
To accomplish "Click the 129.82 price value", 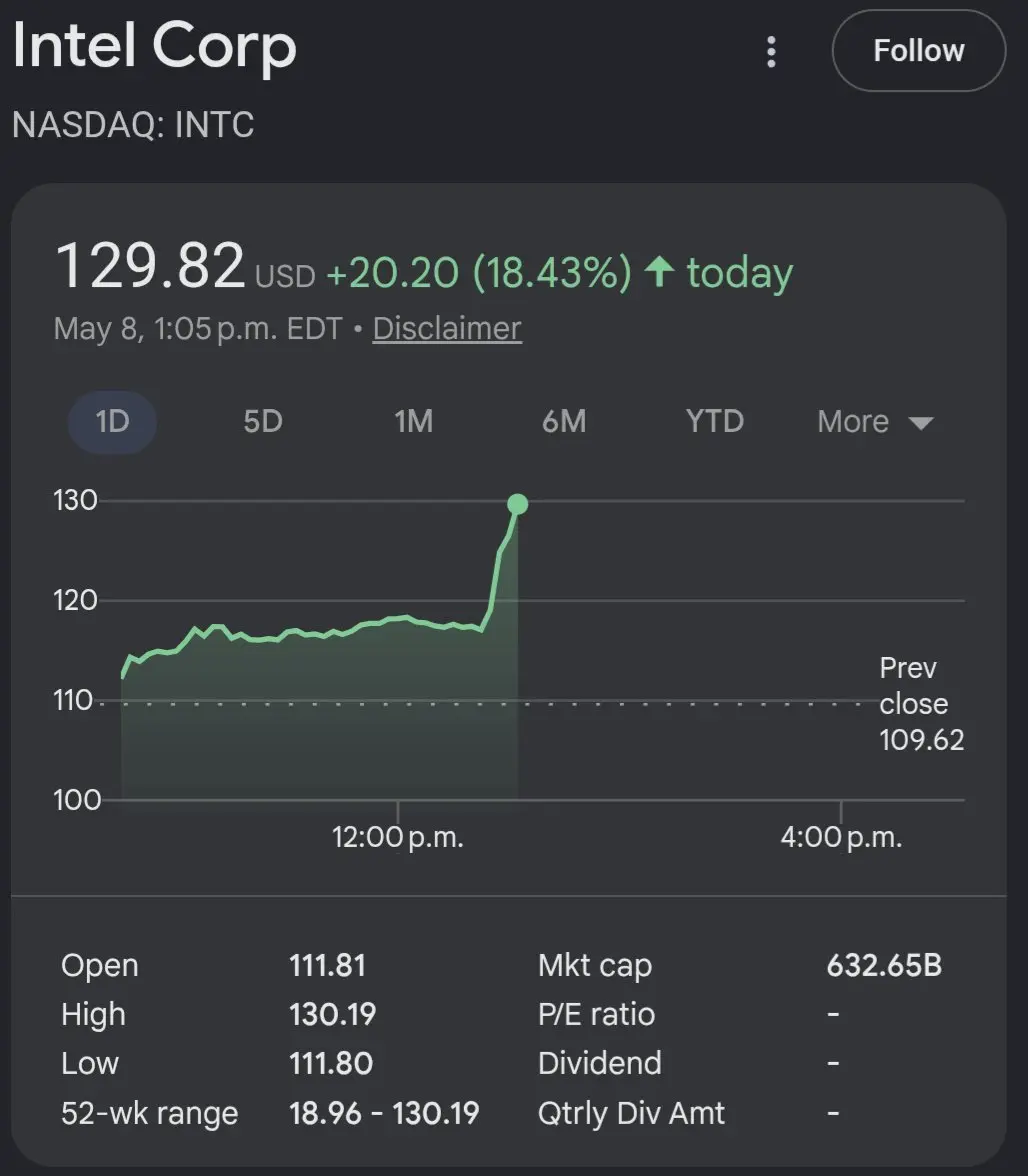I will (x=150, y=266).
